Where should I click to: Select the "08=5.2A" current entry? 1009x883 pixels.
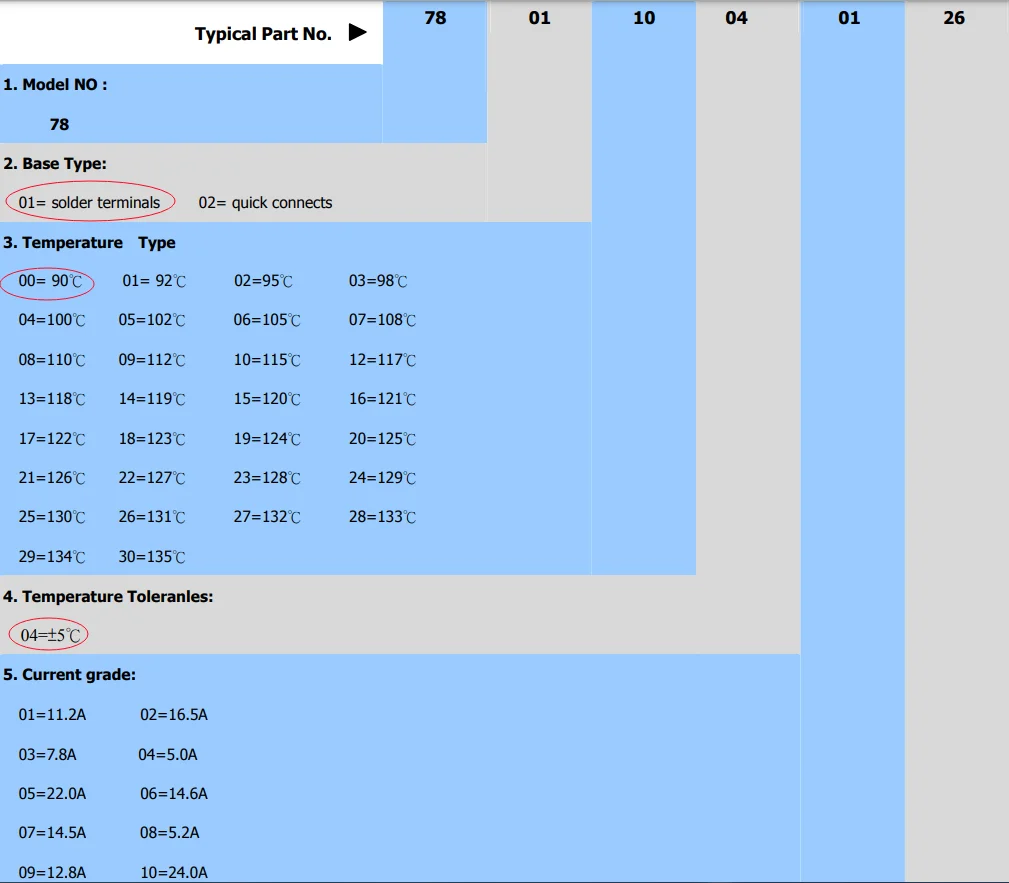click(x=170, y=833)
